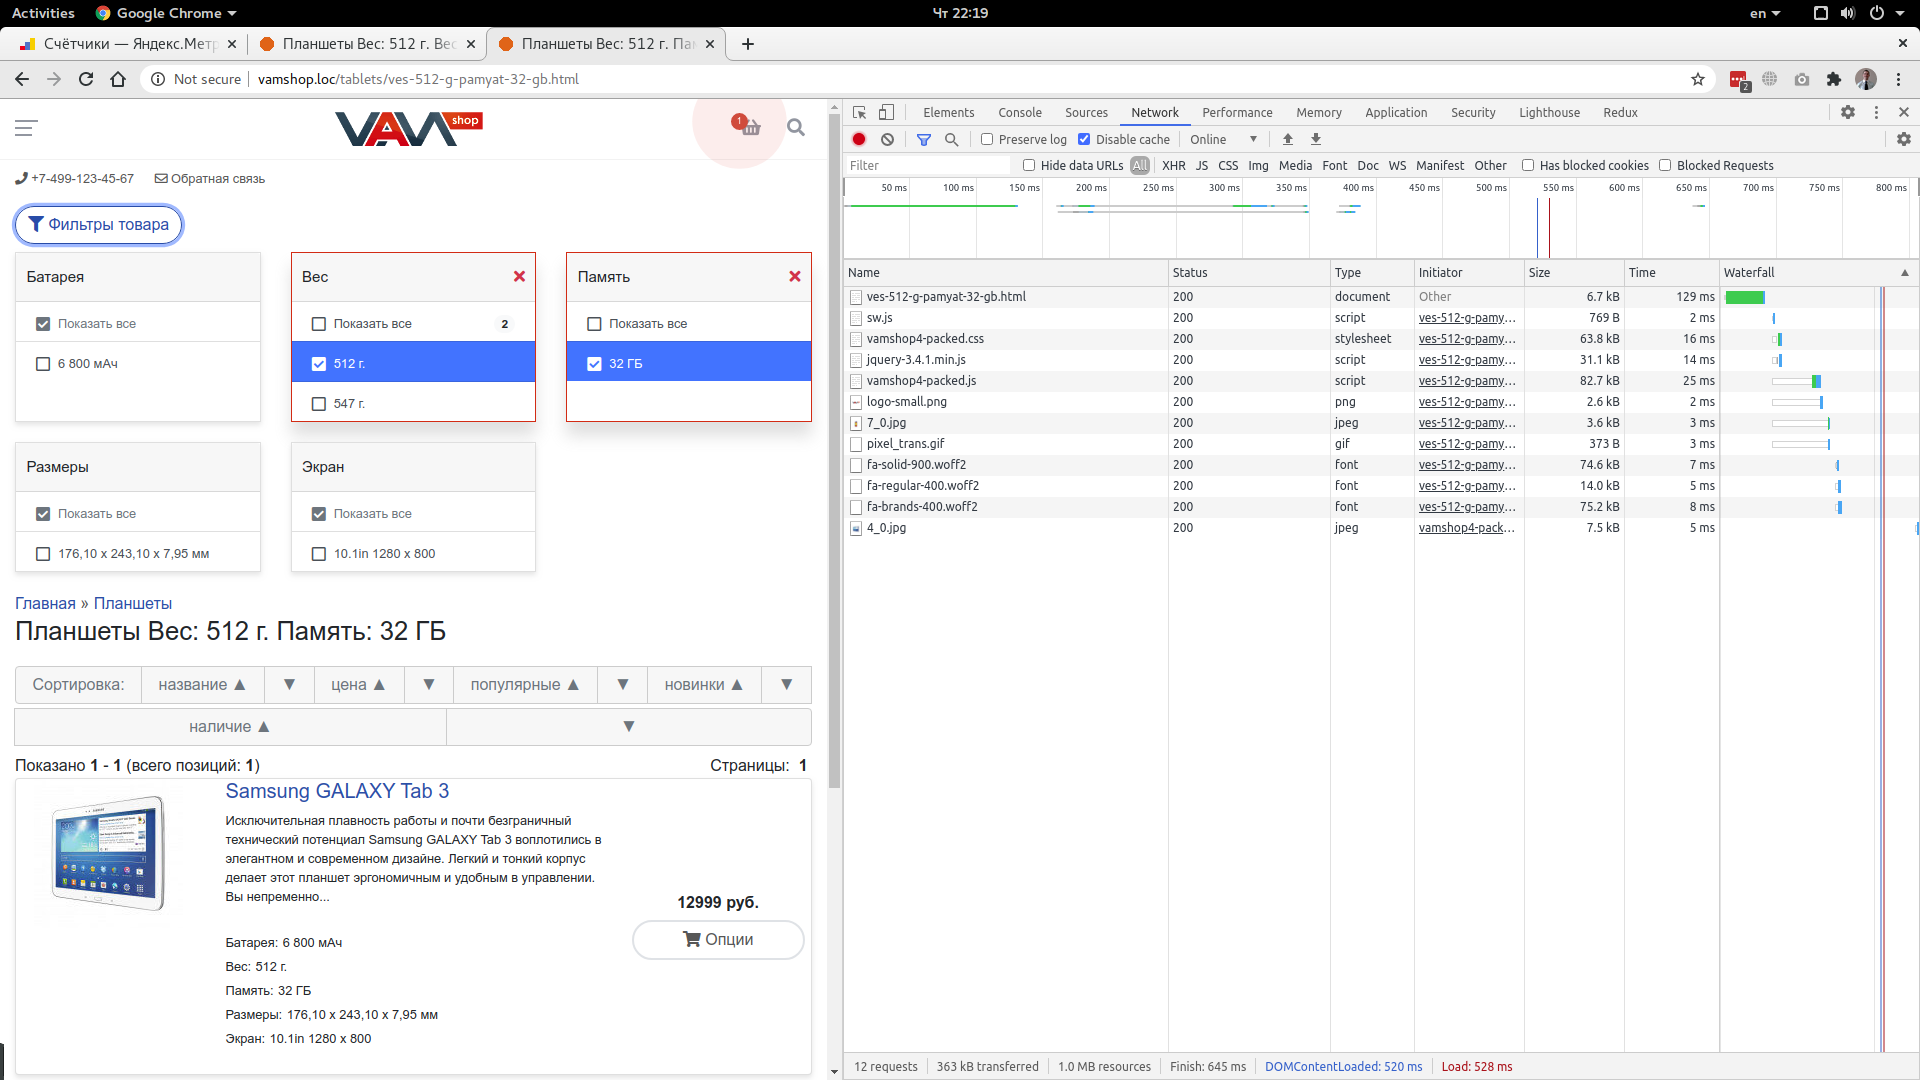
Task: Open Обратная связь feedback link
Action: tap(209, 179)
